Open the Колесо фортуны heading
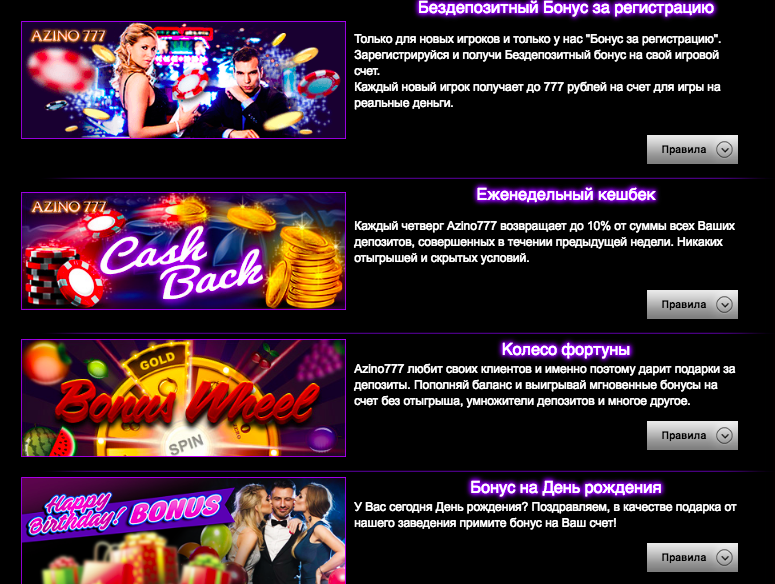The width and height of the screenshot is (775, 584). click(x=566, y=349)
